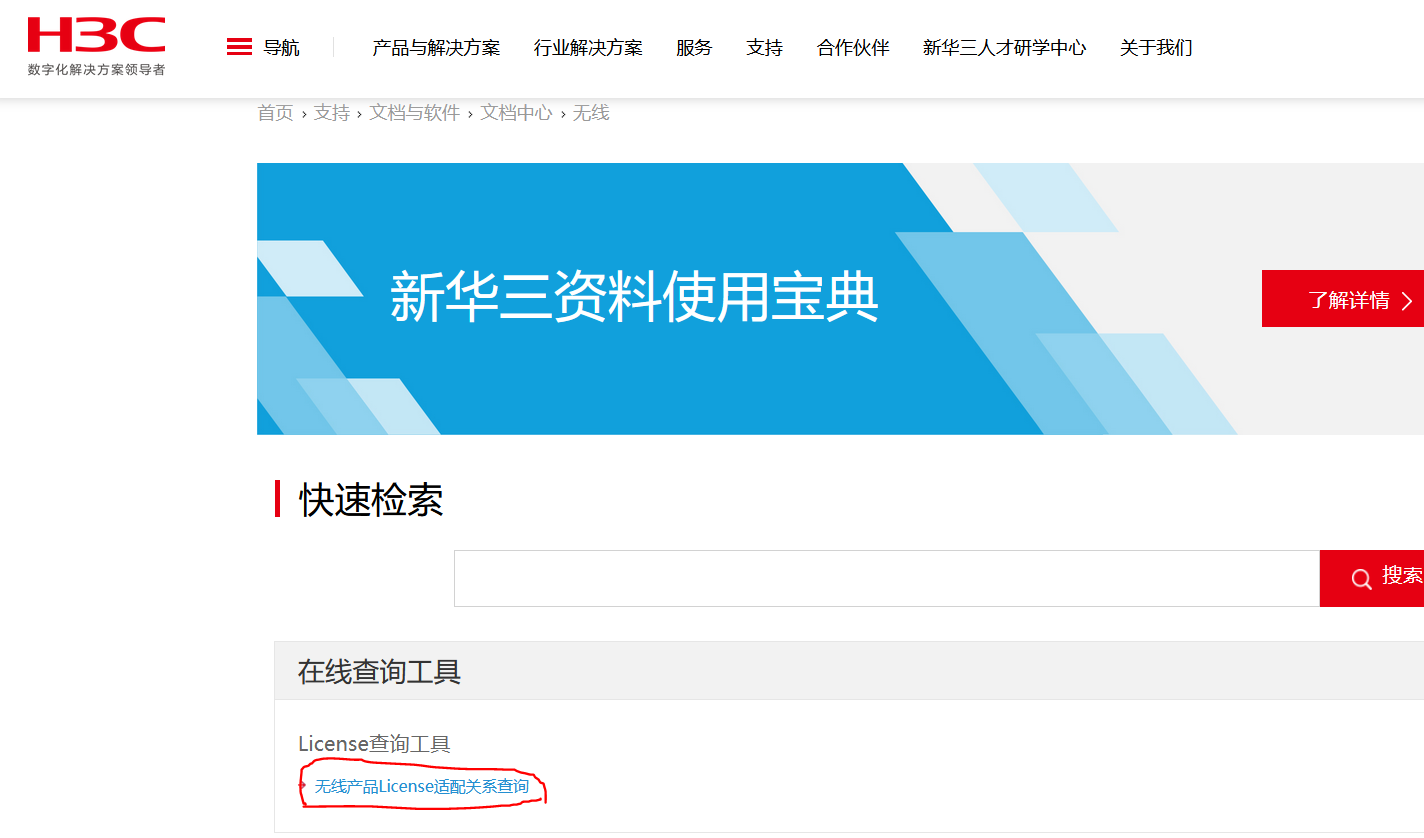Open the 新华三人才研学中心 menu

(x=1004, y=47)
